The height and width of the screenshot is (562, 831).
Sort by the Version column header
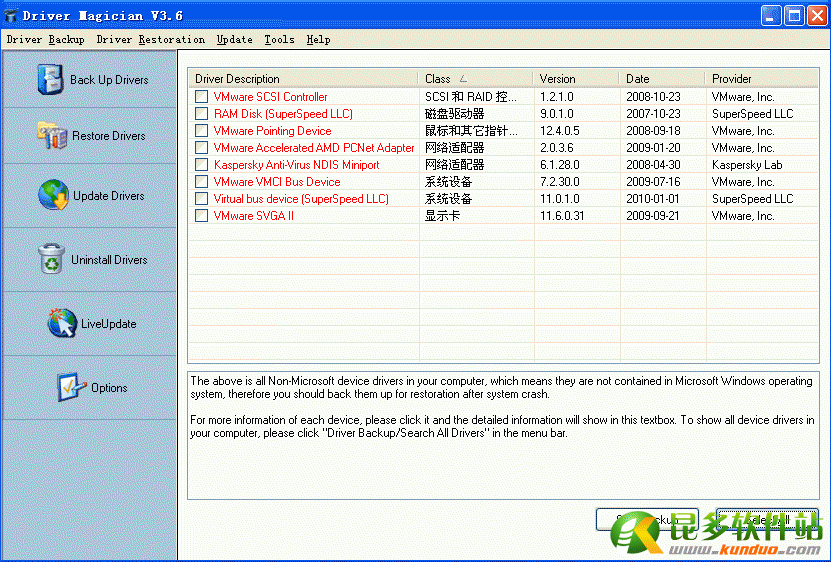click(576, 78)
